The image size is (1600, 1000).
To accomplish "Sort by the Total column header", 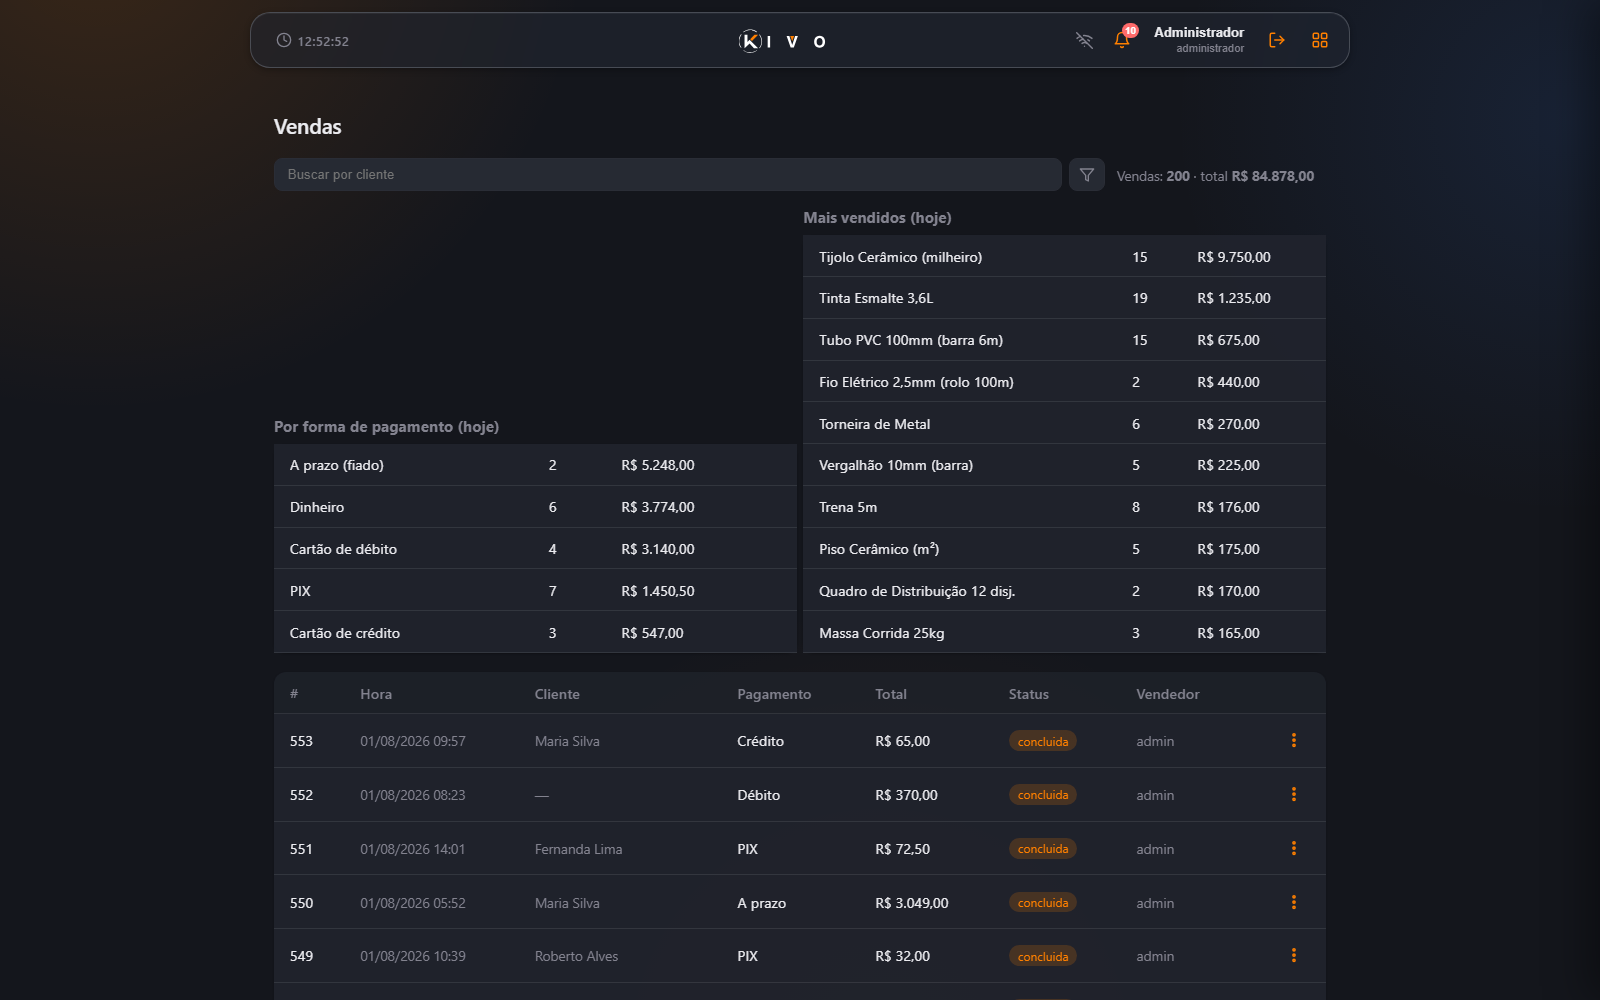I will [x=891, y=694].
